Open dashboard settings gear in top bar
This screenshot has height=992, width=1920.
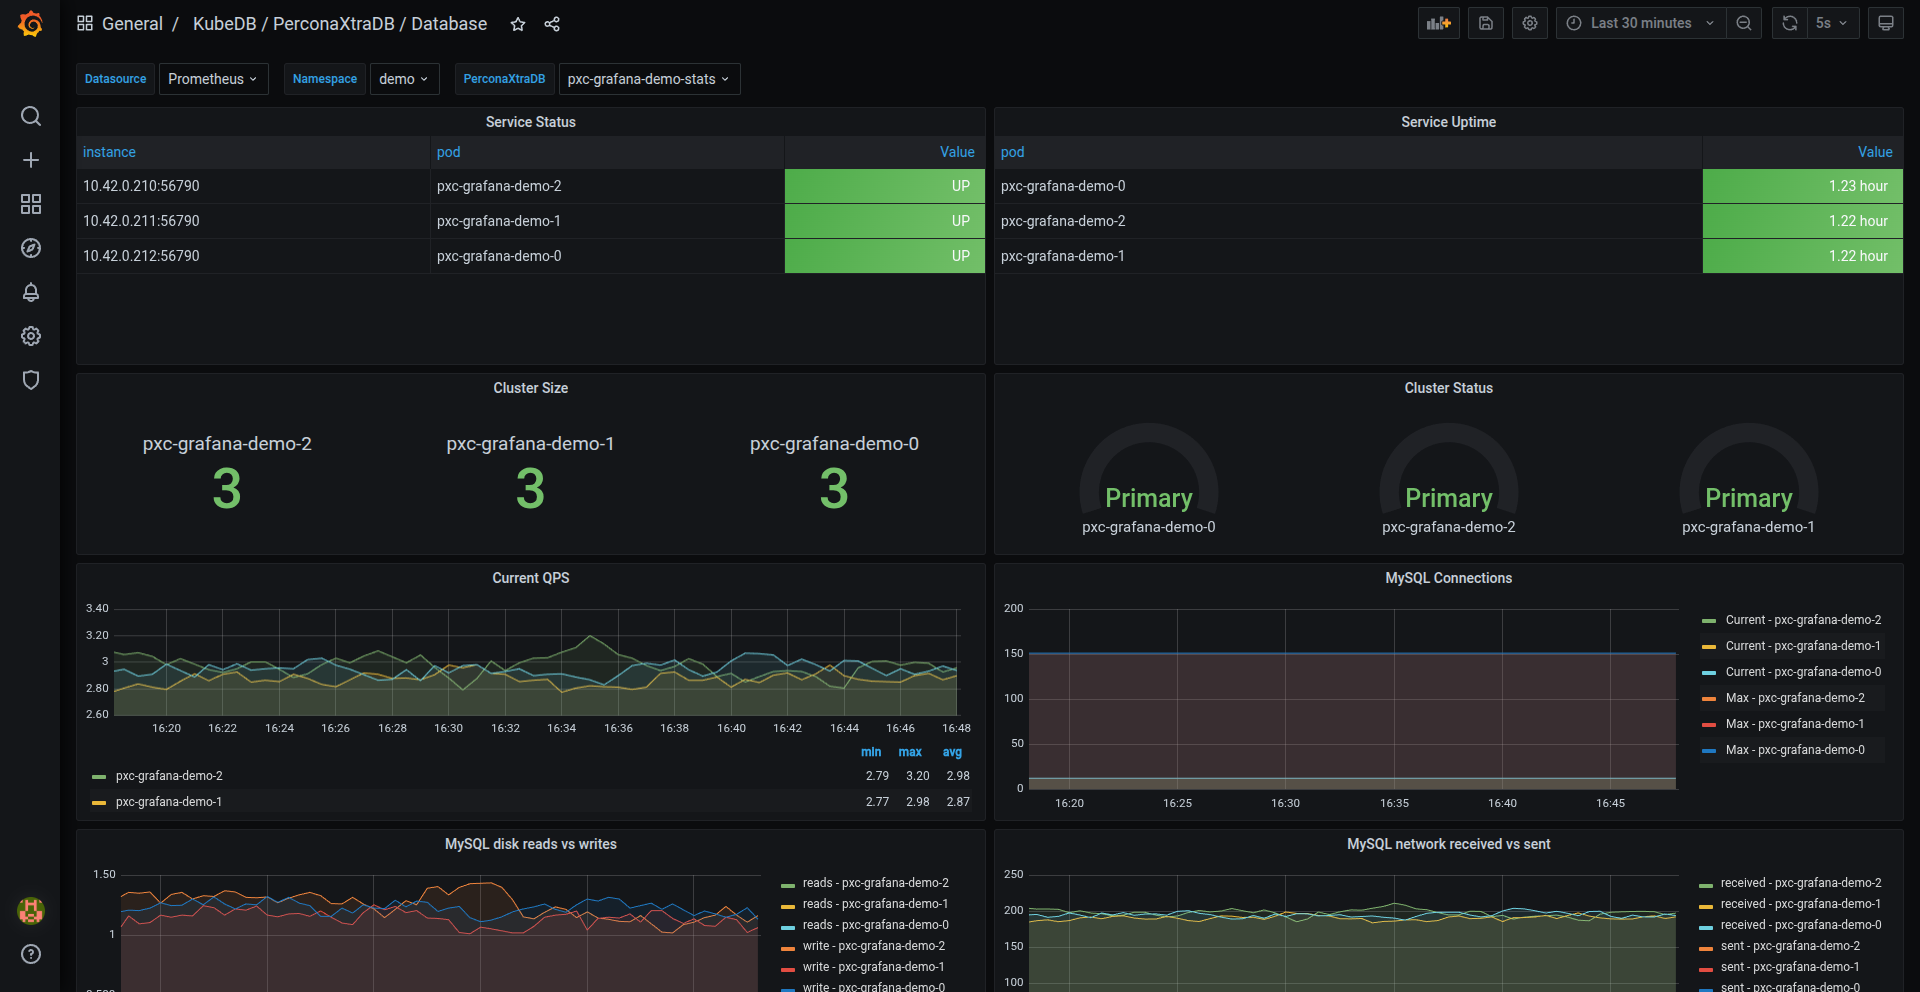tap(1530, 23)
